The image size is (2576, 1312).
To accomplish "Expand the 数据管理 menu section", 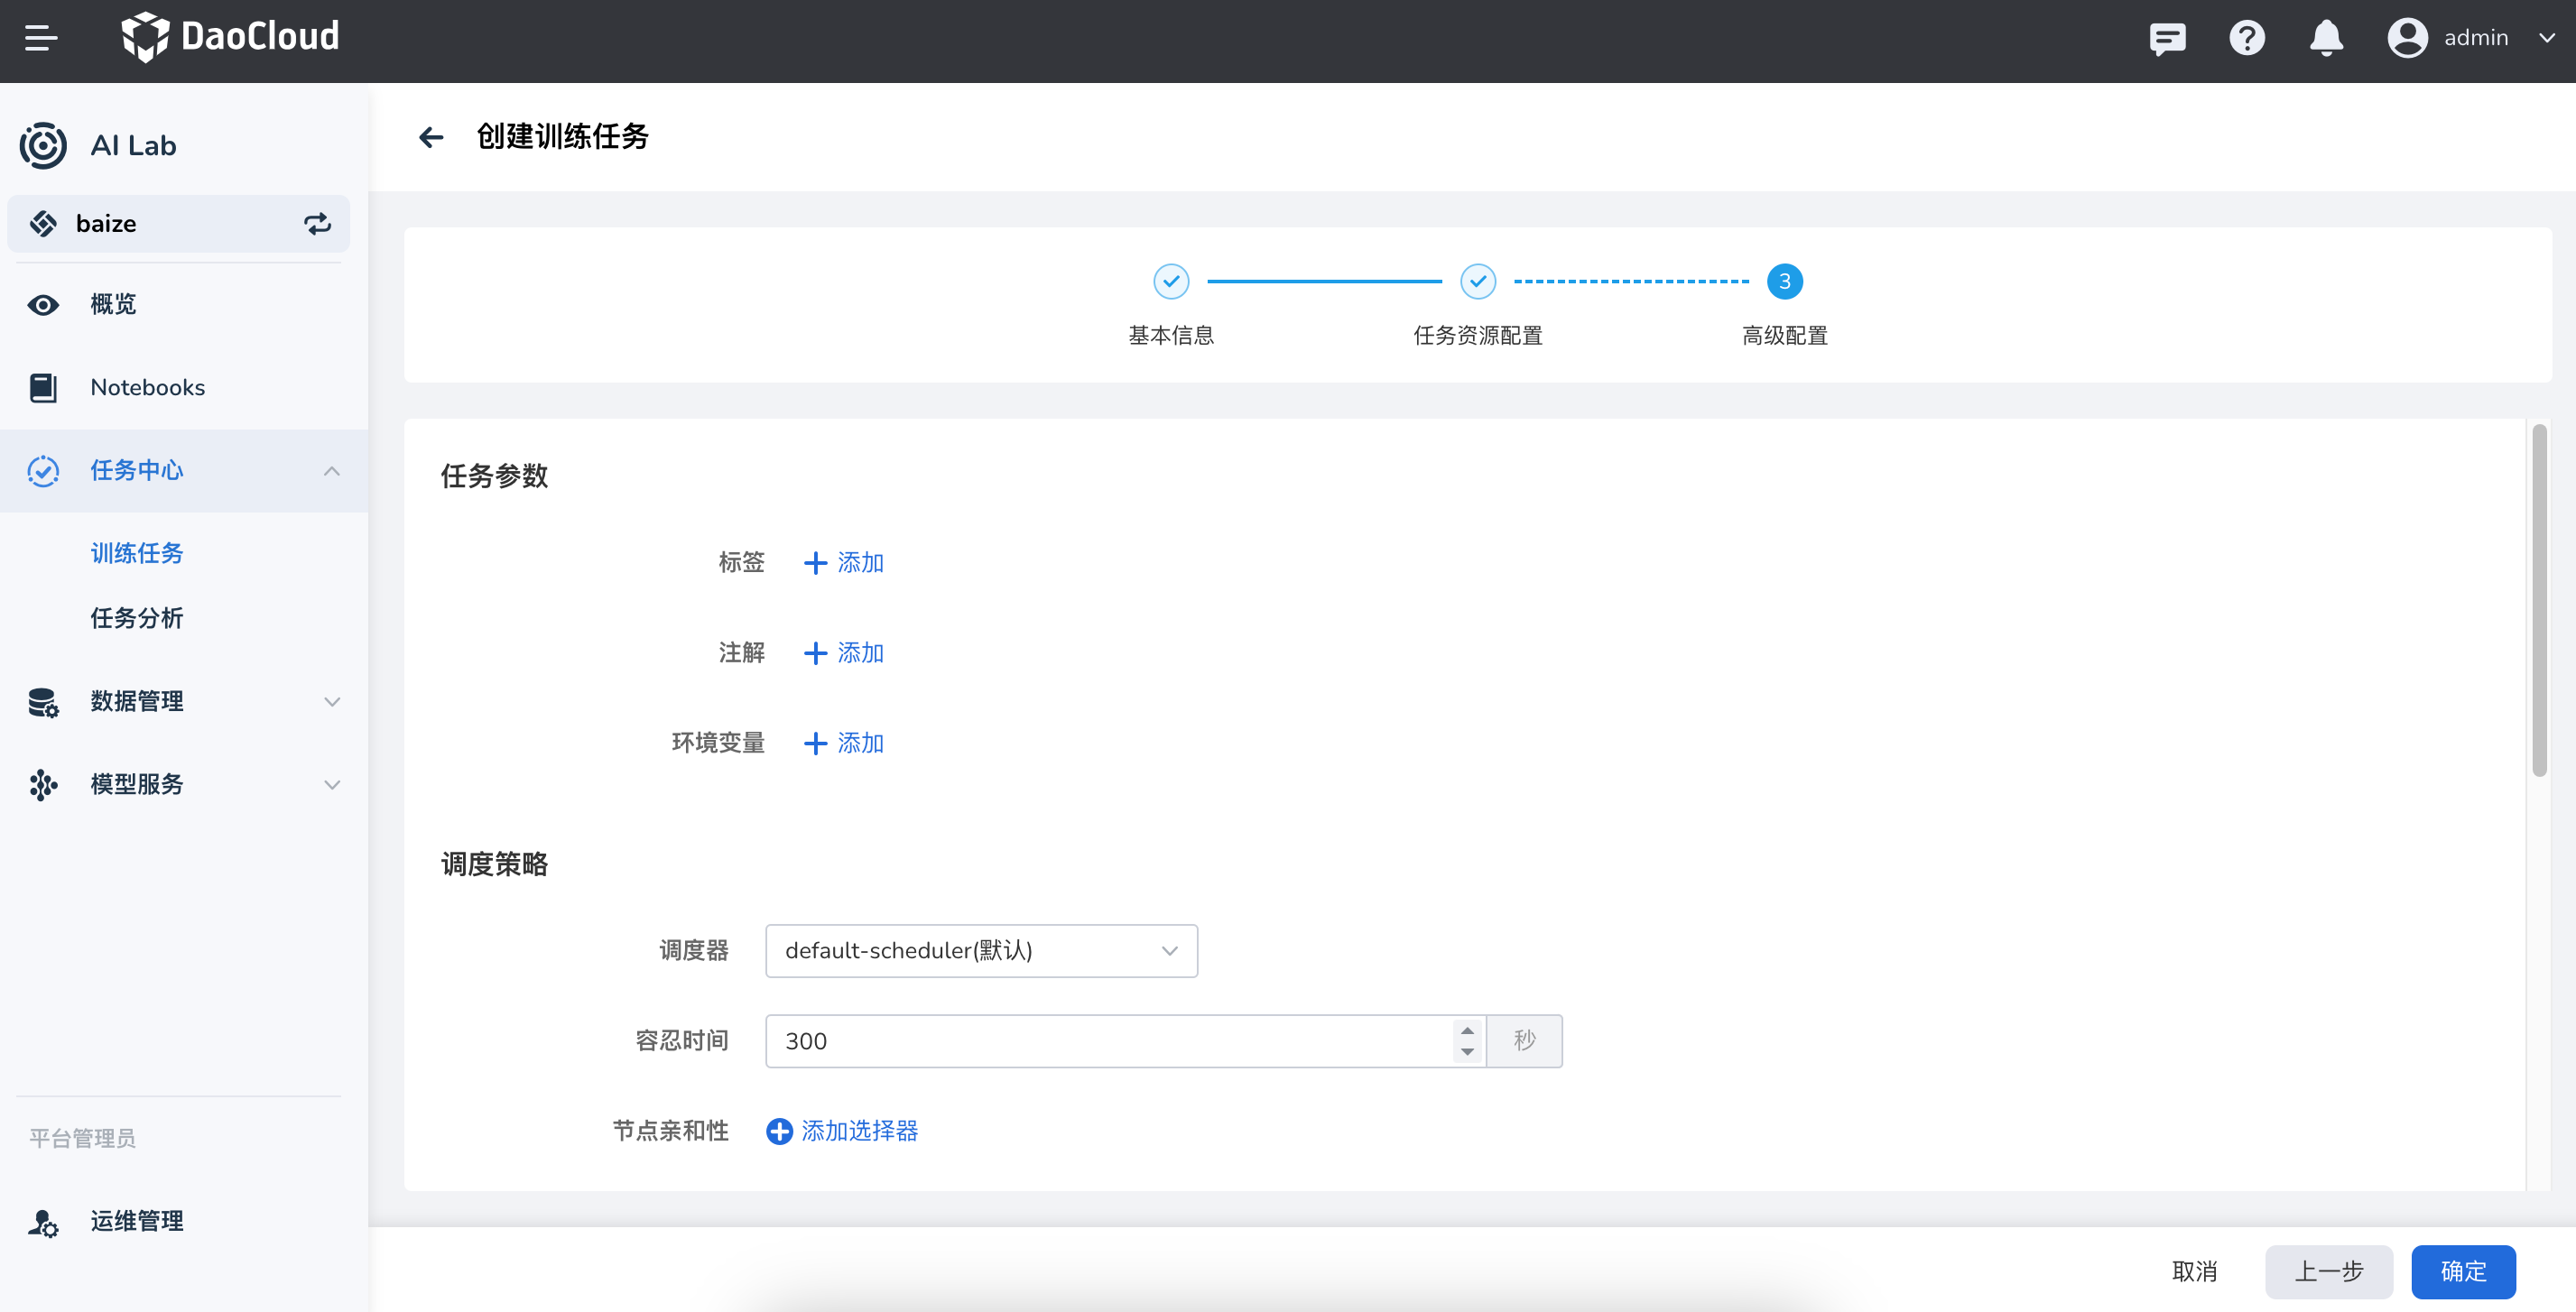I will [332, 702].
